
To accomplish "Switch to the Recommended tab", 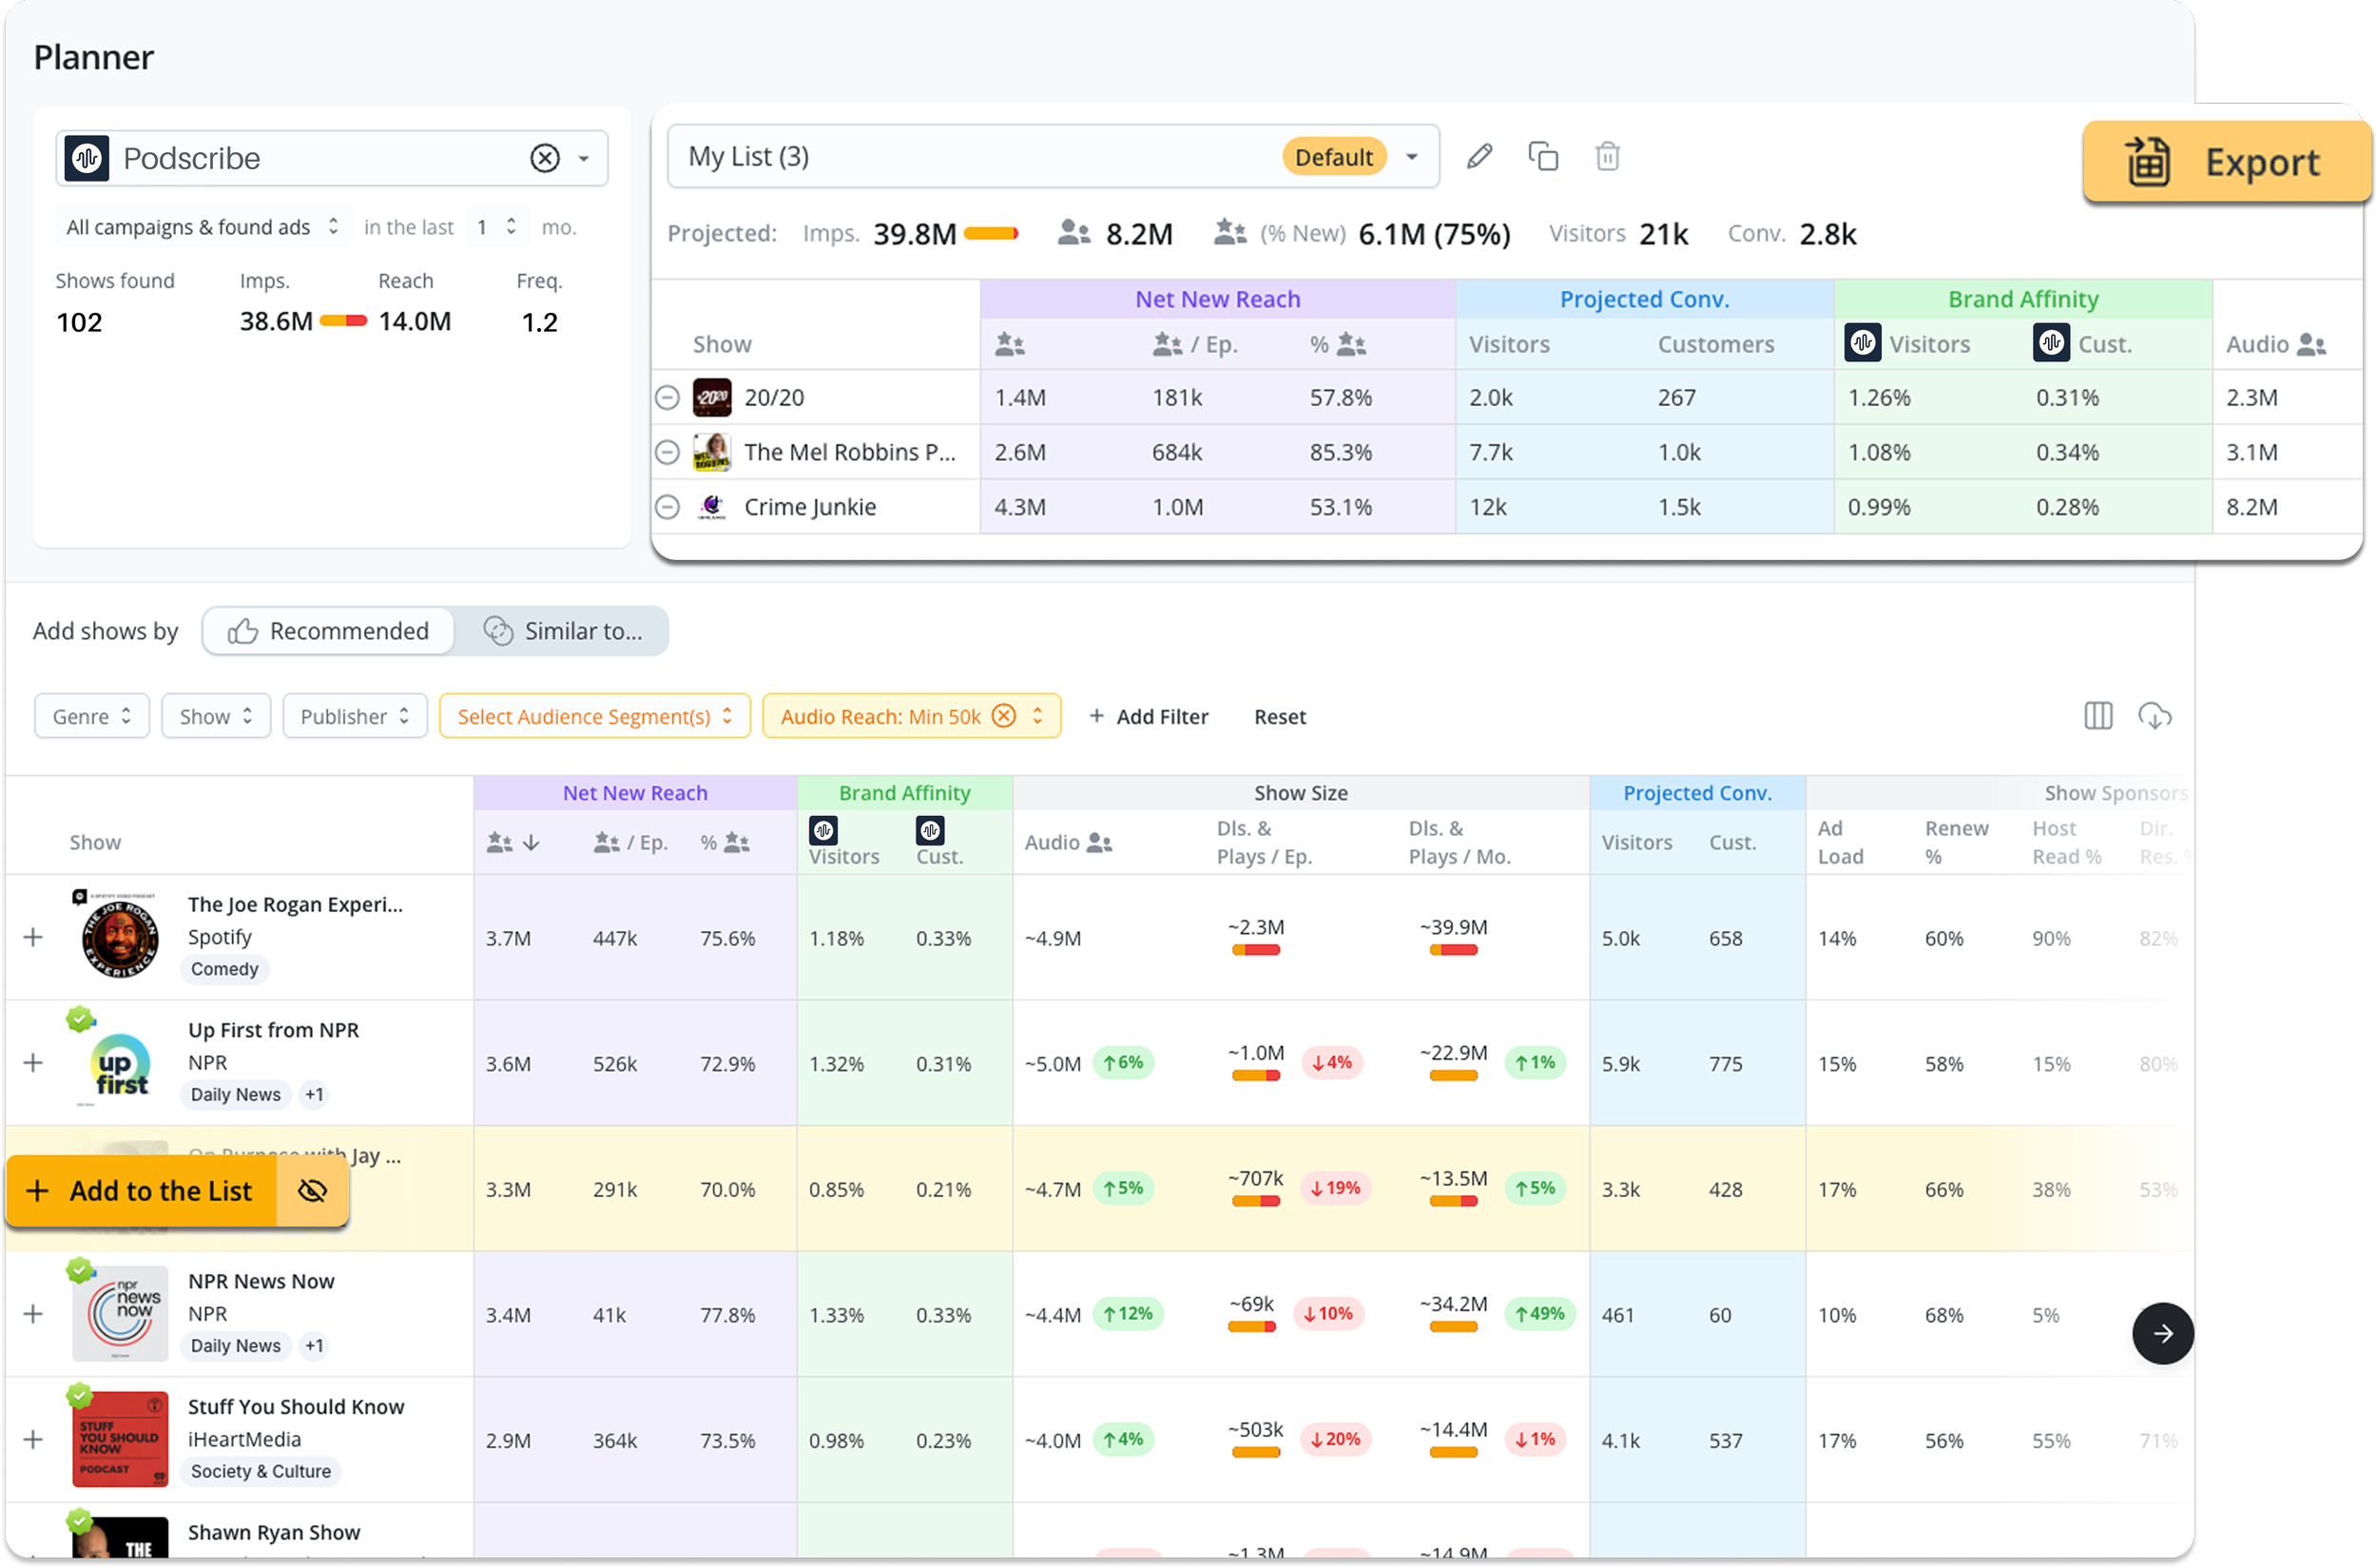I will [x=328, y=631].
